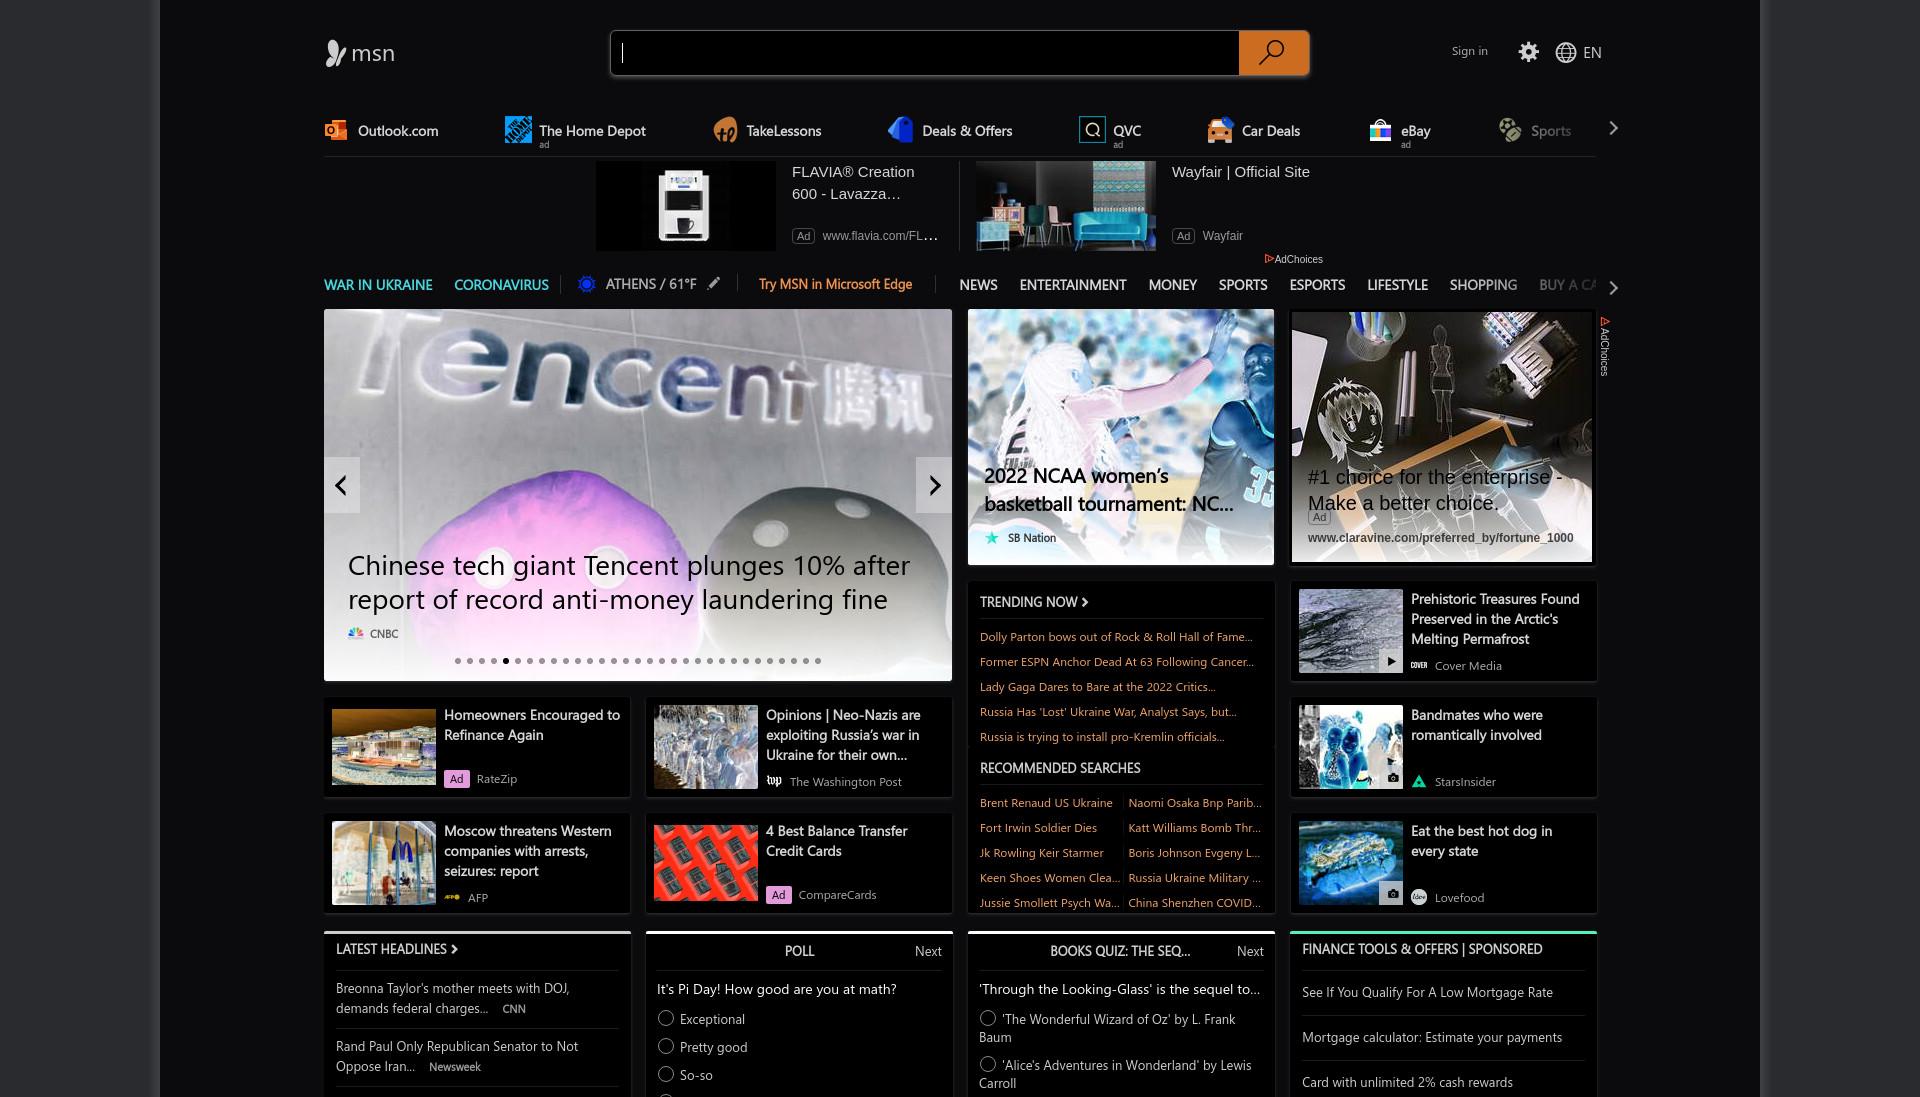Click AdChoices icon above the news navigation

tap(1269, 259)
